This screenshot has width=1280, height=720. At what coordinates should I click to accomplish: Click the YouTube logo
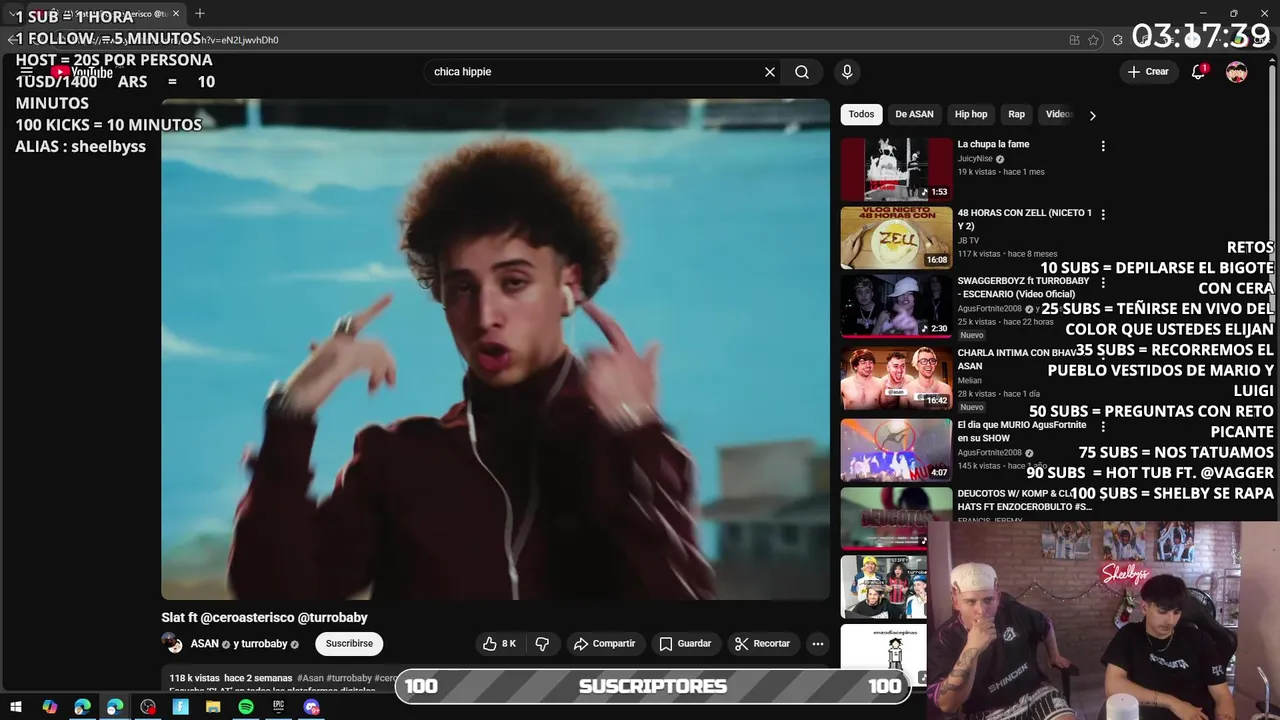click(x=82, y=72)
